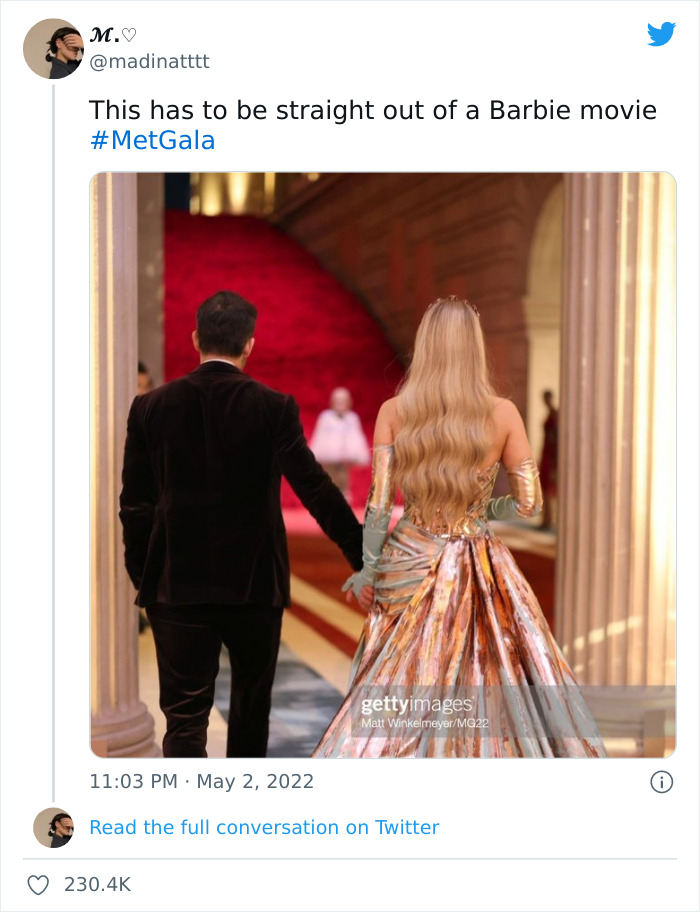This screenshot has height=912, width=700.
Task: Read the full conversation on Twitter
Action: [265, 826]
